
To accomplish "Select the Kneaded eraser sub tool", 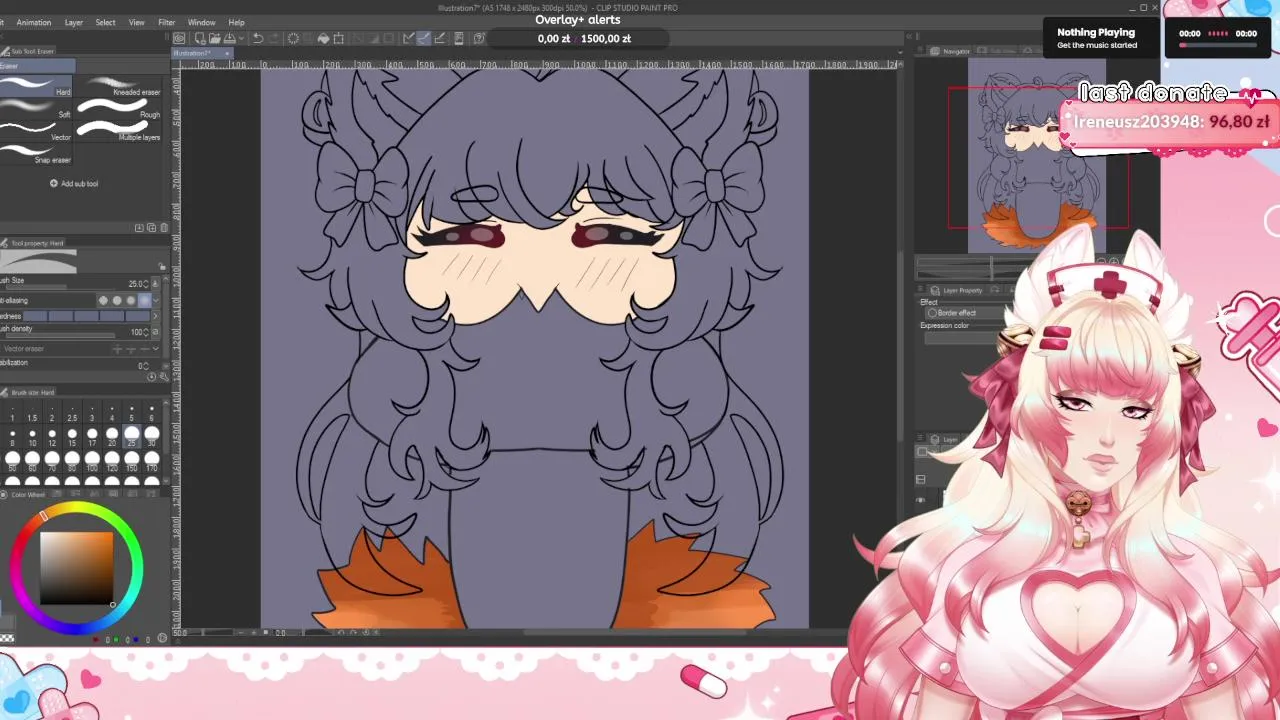I will pyautogui.click(x=119, y=87).
